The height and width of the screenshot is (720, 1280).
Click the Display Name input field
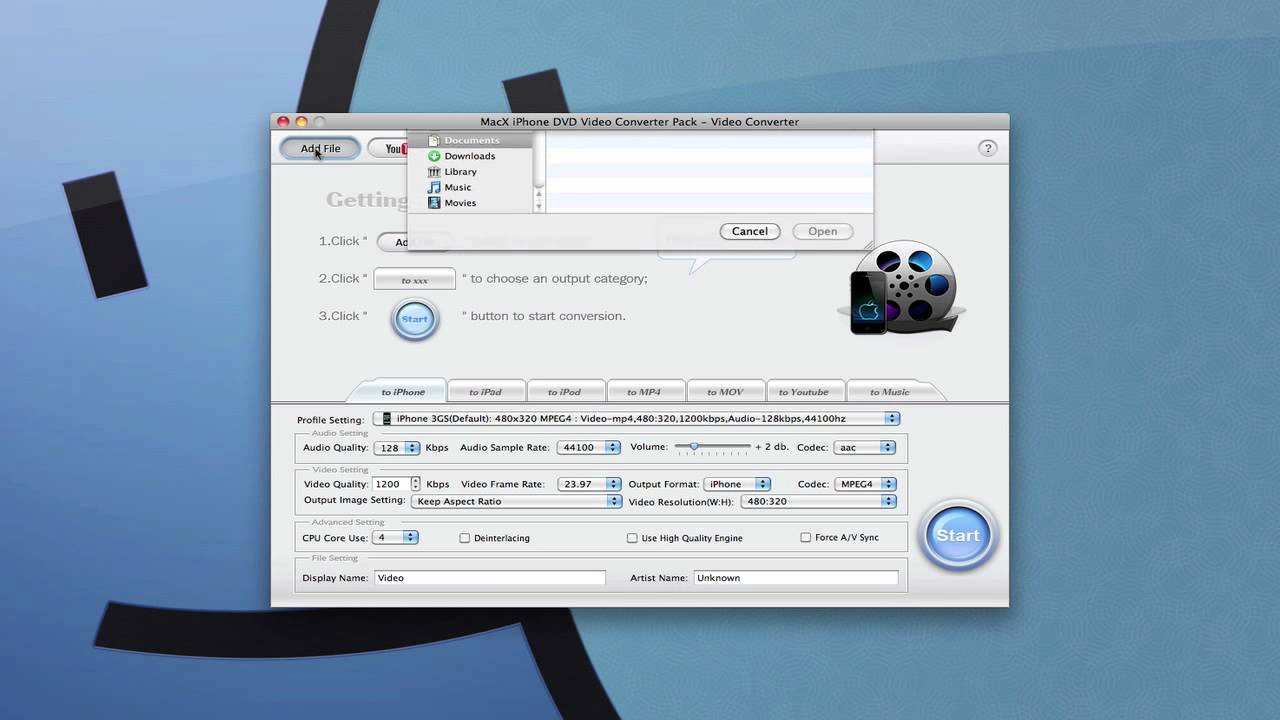pyautogui.click(x=489, y=578)
